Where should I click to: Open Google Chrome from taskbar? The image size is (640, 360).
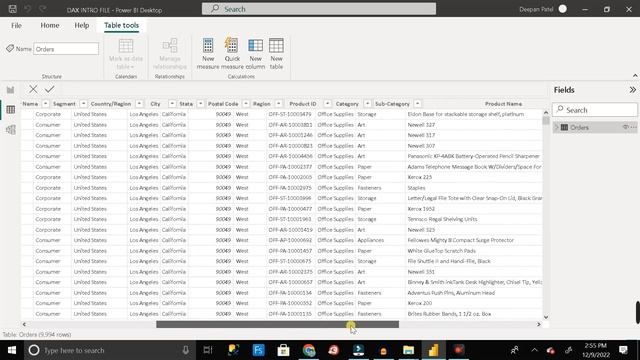click(x=309, y=350)
